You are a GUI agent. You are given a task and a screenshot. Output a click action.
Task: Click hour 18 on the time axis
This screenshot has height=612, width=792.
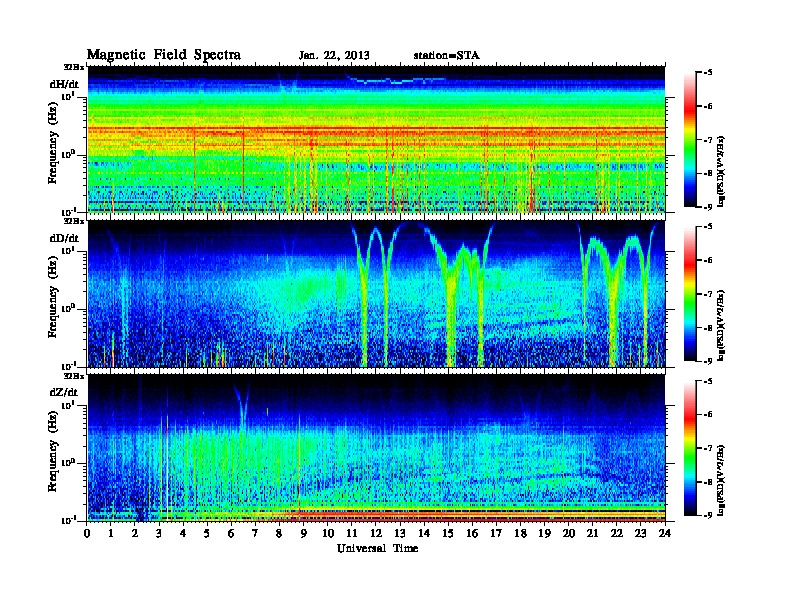click(520, 533)
